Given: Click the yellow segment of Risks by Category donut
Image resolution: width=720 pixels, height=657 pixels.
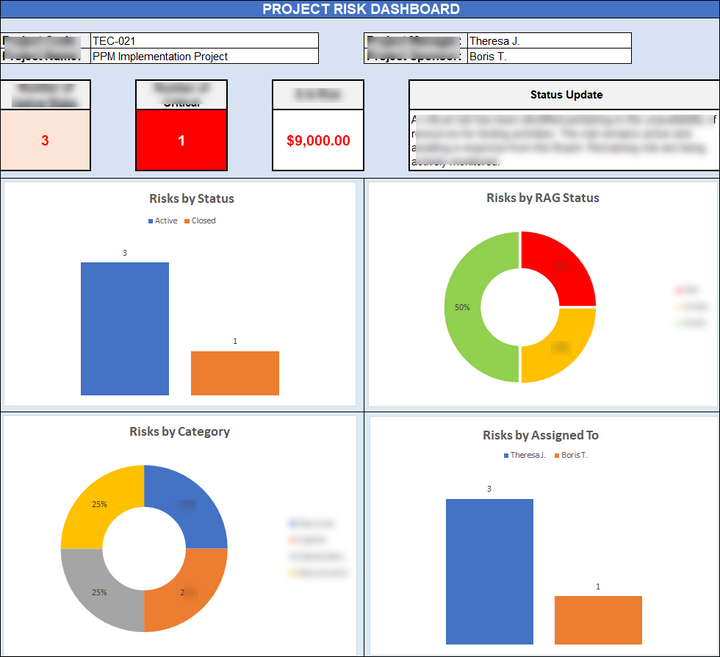Looking at the screenshot, I should pyautogui.click(x=93, y=503).
